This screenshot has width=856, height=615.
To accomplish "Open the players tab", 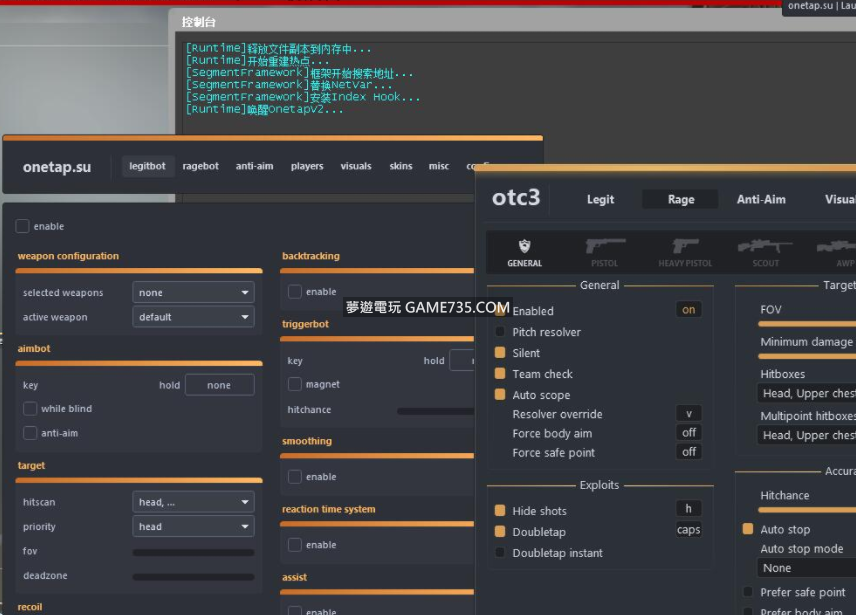I will (307, 166).
